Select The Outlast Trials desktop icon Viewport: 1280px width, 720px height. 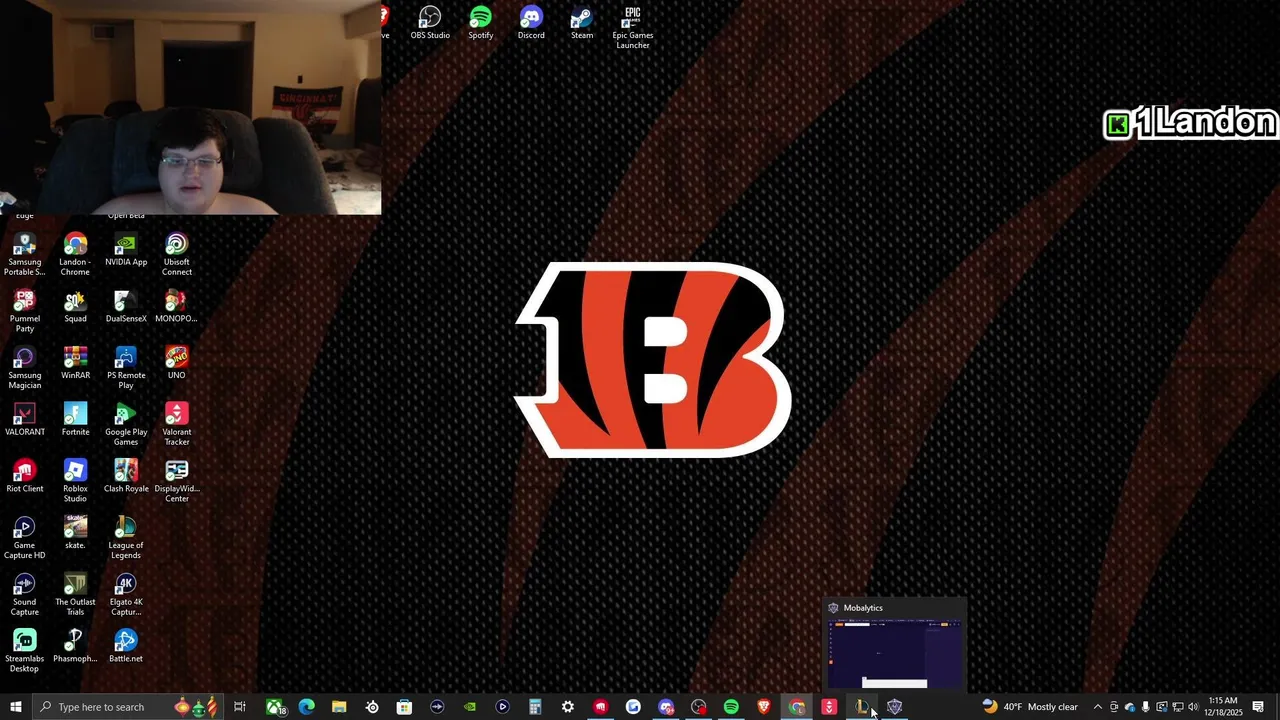[x=75, y=596]
